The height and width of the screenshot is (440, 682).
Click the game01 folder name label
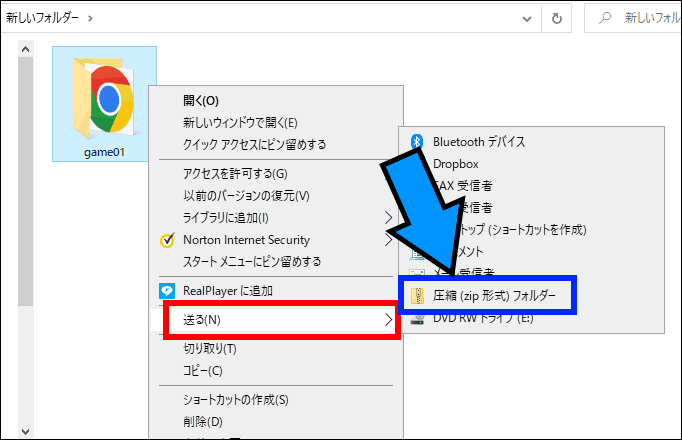(x=104, y=152)
